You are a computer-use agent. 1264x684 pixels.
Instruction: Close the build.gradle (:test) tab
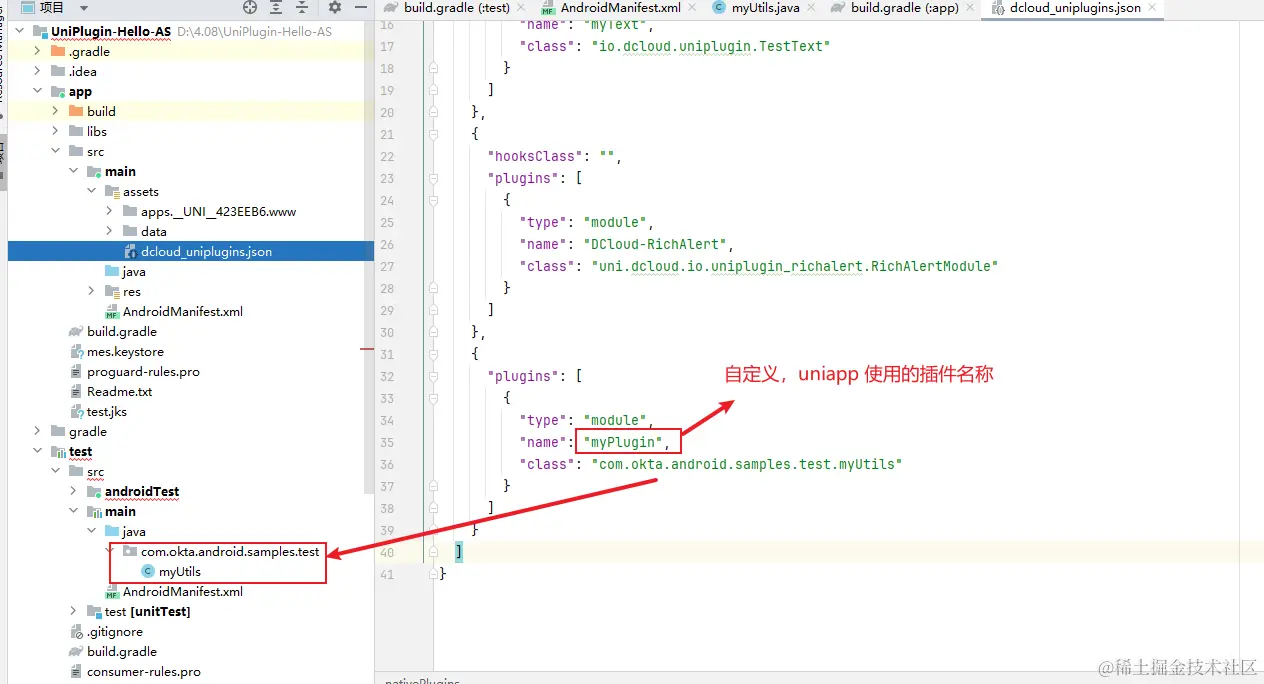[x=520, y=7]
